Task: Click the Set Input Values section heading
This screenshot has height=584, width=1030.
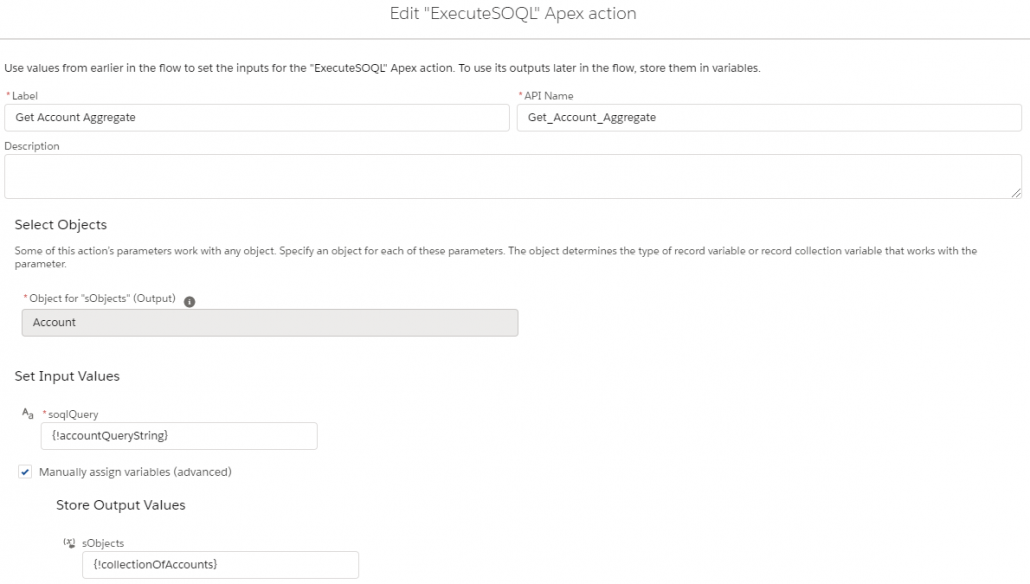Action: pos(67,376)
